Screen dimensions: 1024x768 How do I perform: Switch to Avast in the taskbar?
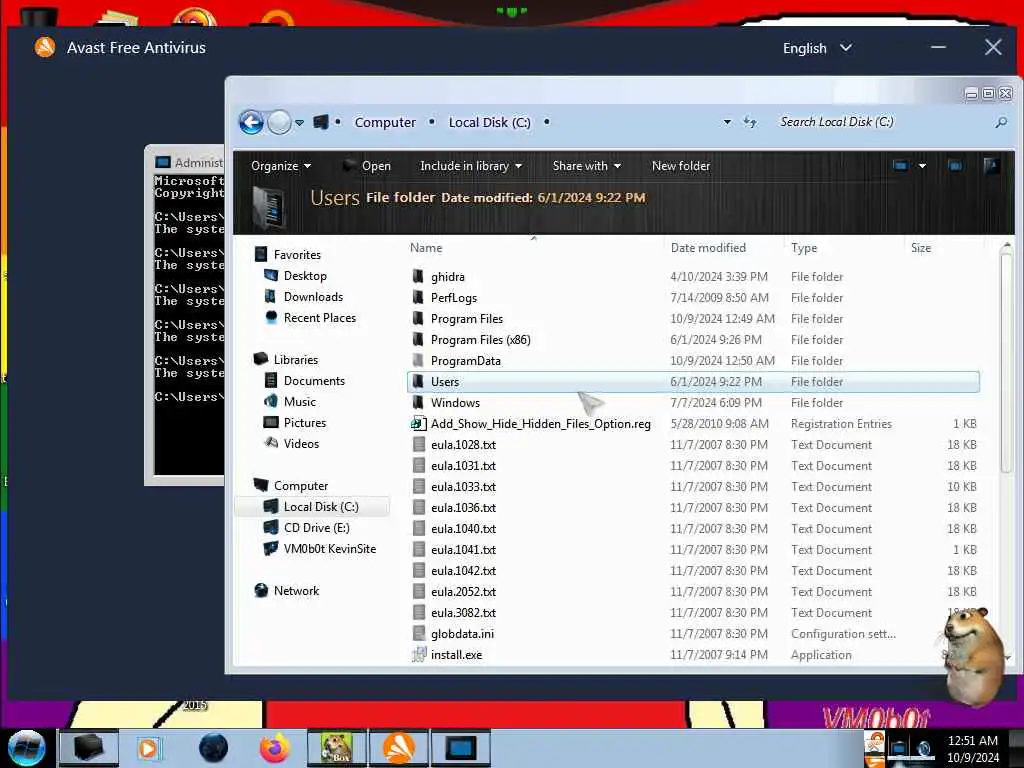[x=398, y=748]
